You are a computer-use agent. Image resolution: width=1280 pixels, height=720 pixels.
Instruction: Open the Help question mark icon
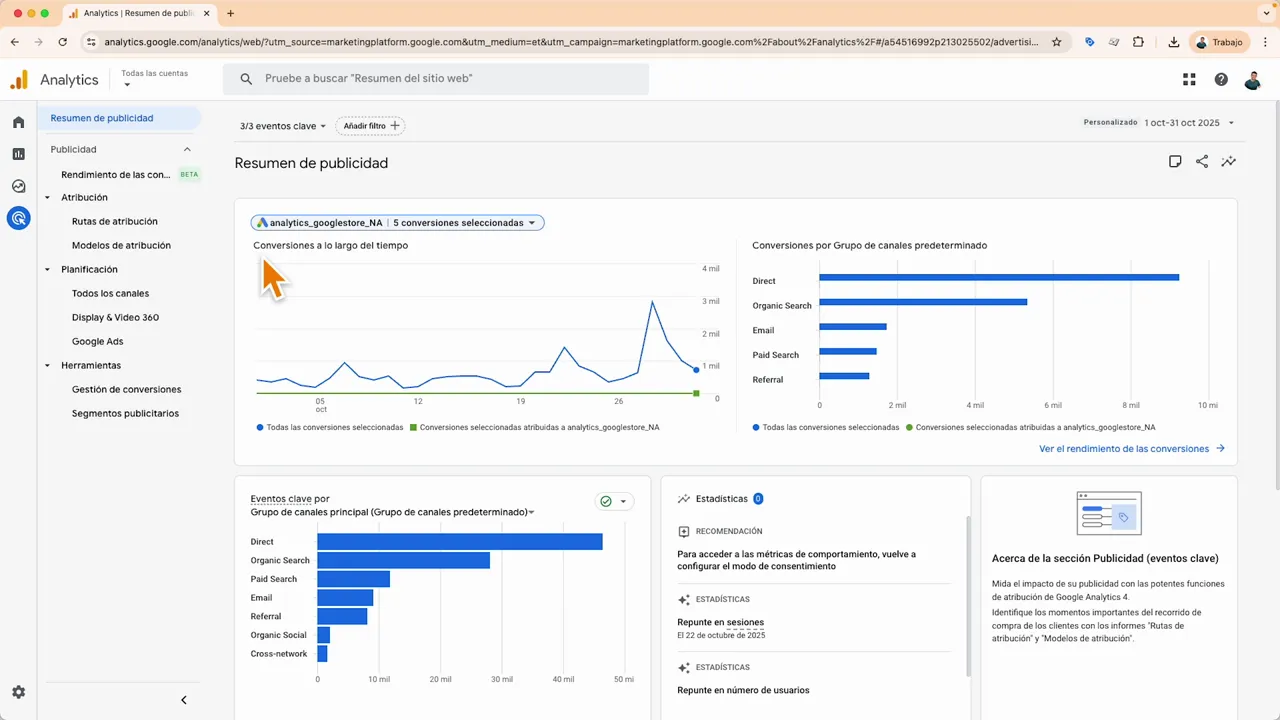(x=1221, y=79)
